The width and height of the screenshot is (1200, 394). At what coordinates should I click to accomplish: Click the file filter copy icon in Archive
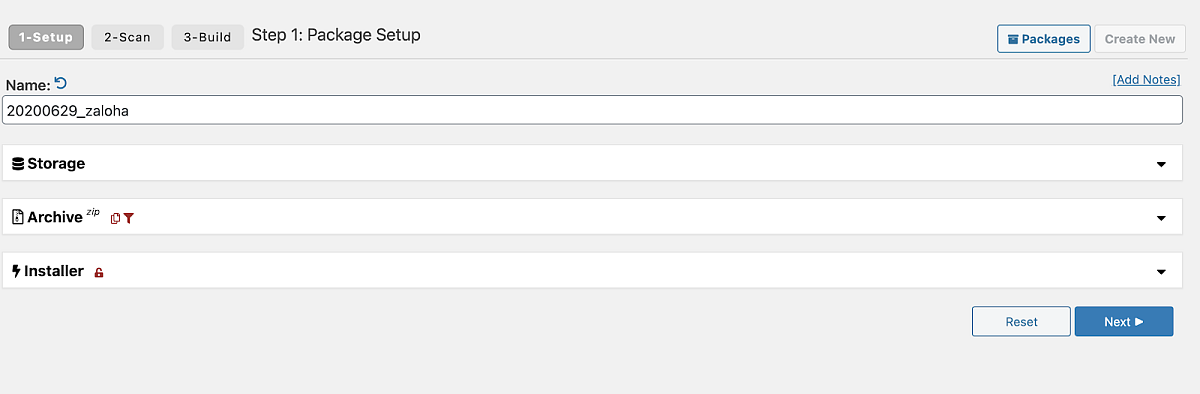[x=115, y=218]
